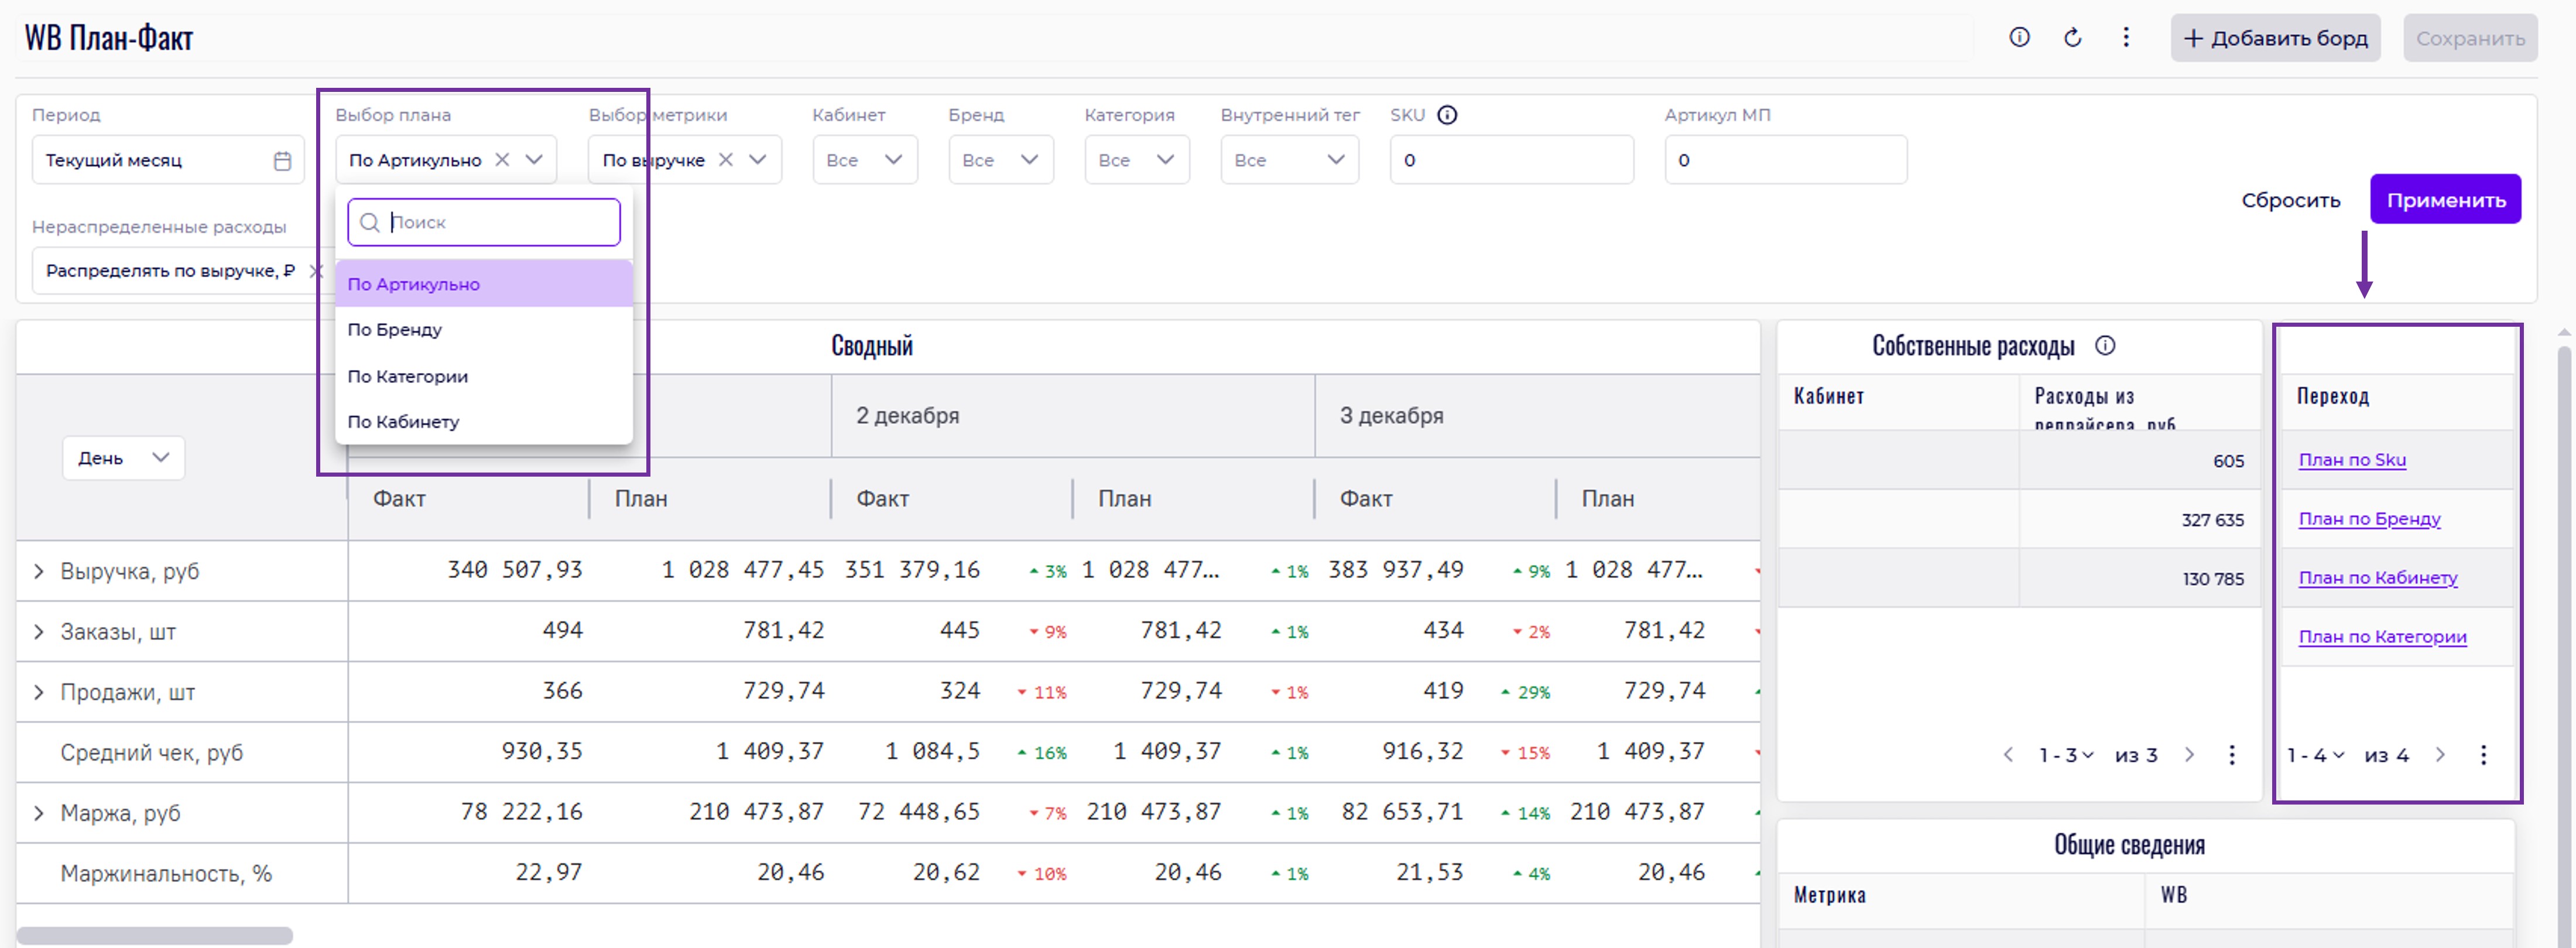Expand the Выручка, руб row
This screenshot has width=2576, height=948.
(38, 572)
